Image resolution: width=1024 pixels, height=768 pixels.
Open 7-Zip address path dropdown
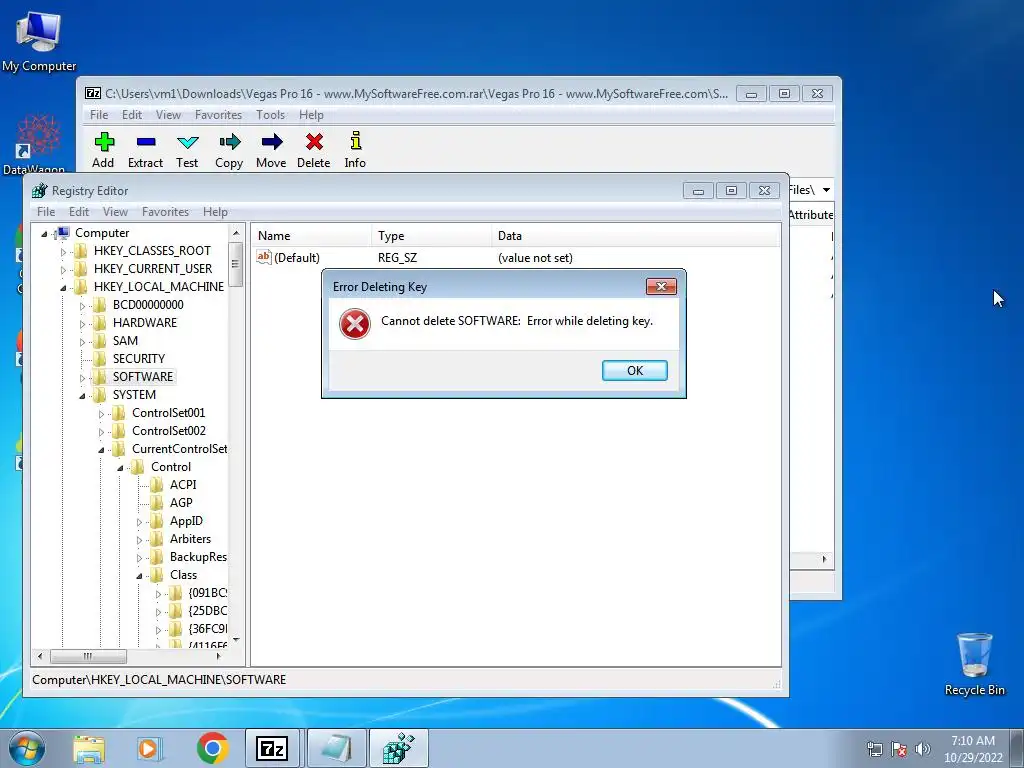[826, 190]
